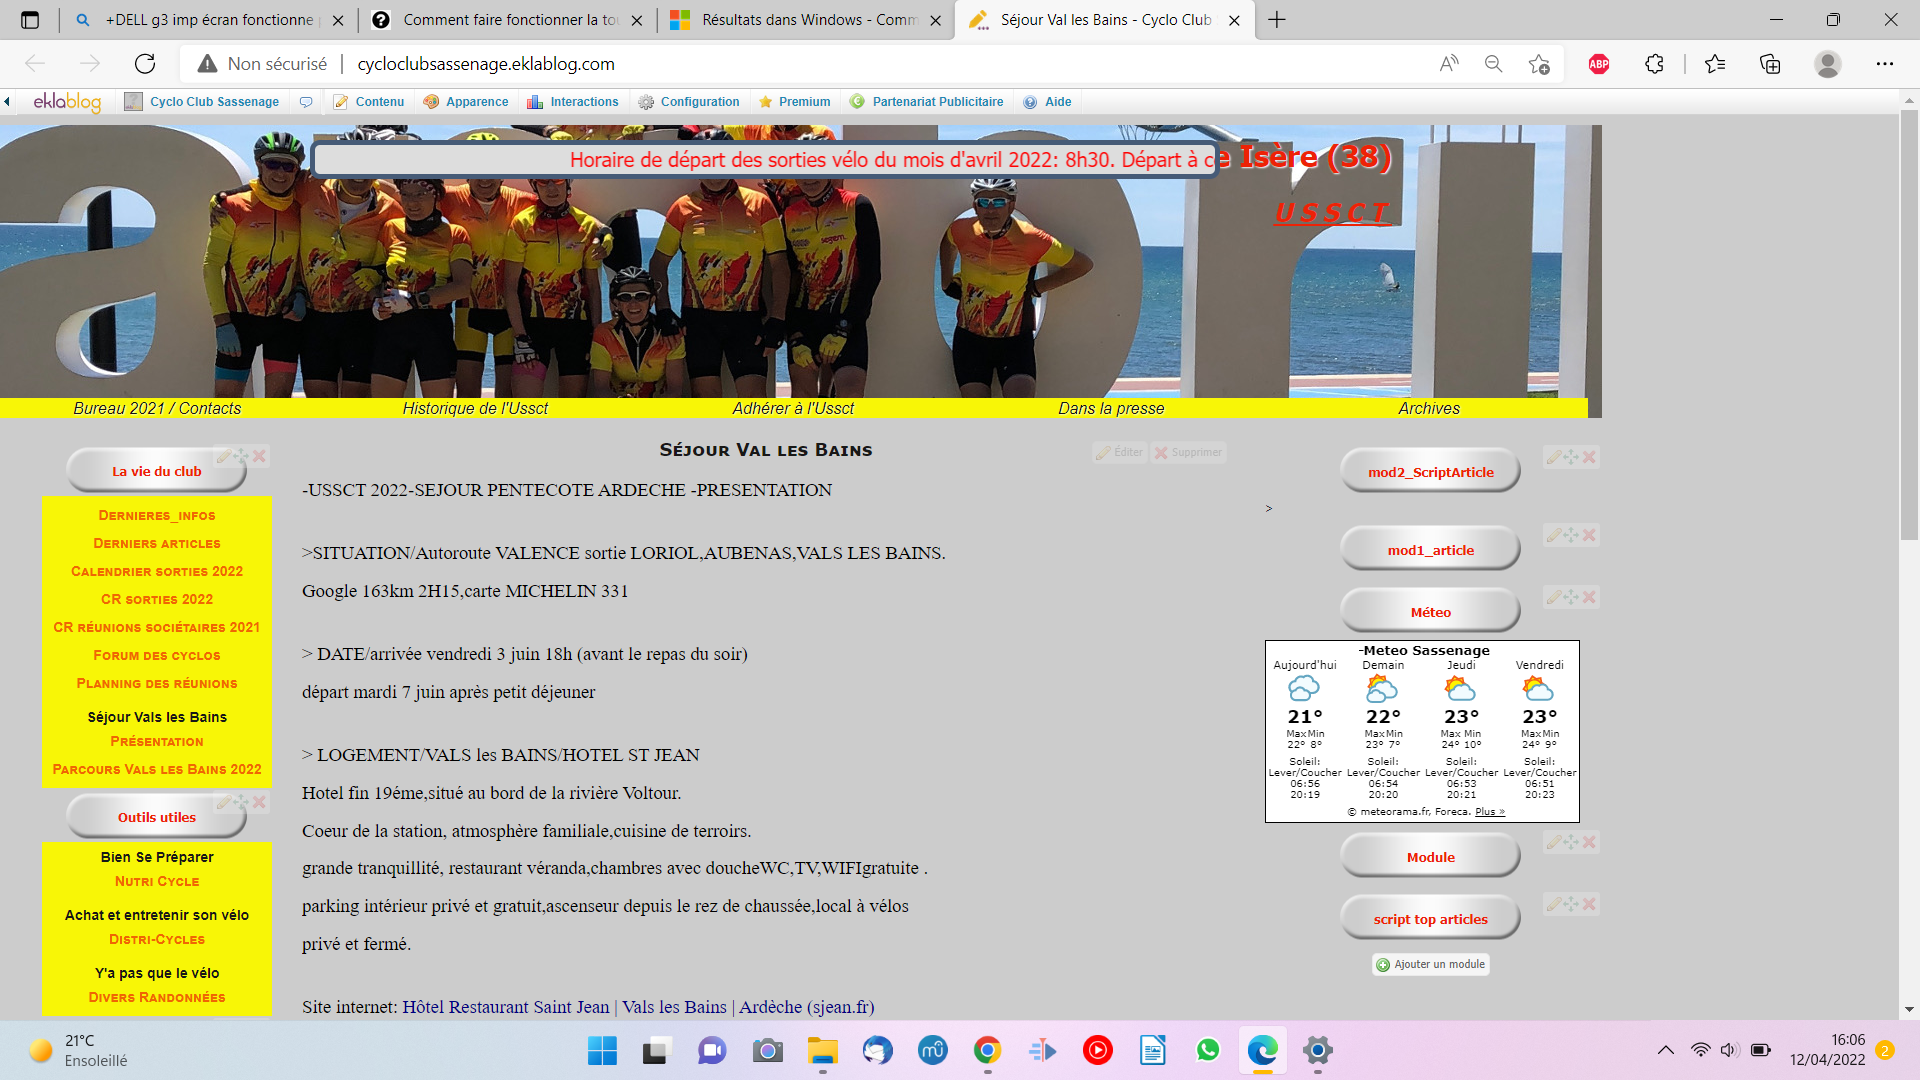Click the zoom out magnifier icon
The width and height of the screenshot is (1920, 1080).
(1493, 64)
